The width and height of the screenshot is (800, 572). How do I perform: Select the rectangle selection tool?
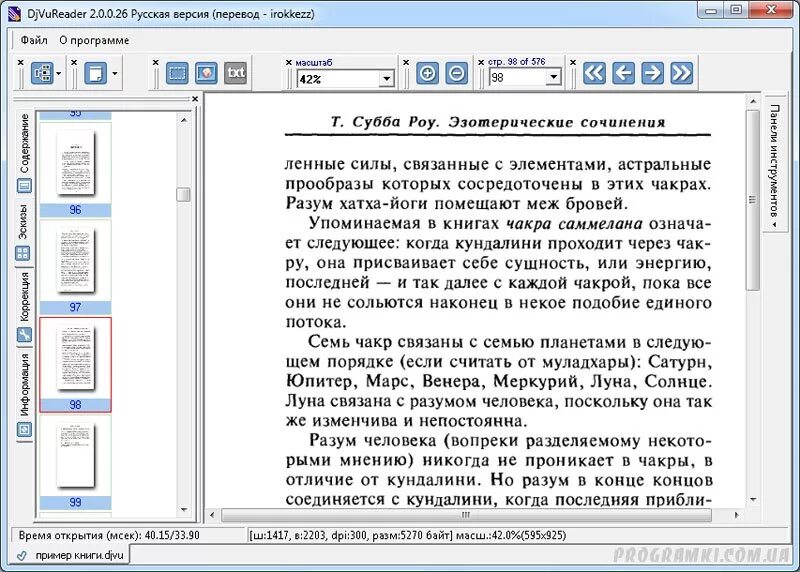(177, 73)
